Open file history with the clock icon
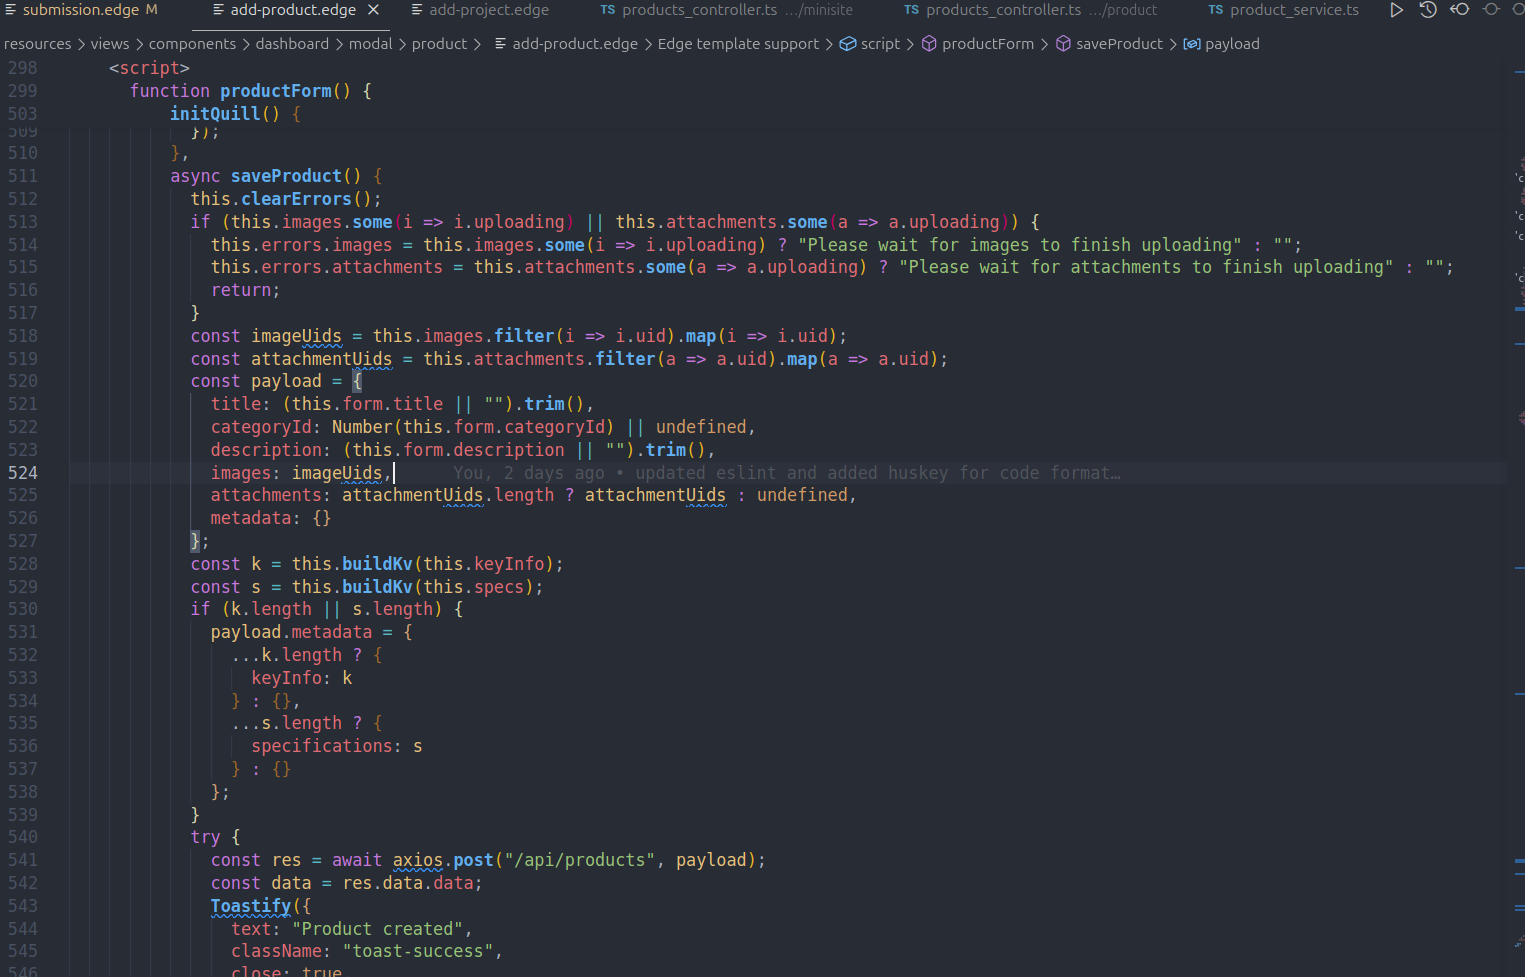Image resolution: width=1525 pixels, height=977 pixels. (1428, 10)
